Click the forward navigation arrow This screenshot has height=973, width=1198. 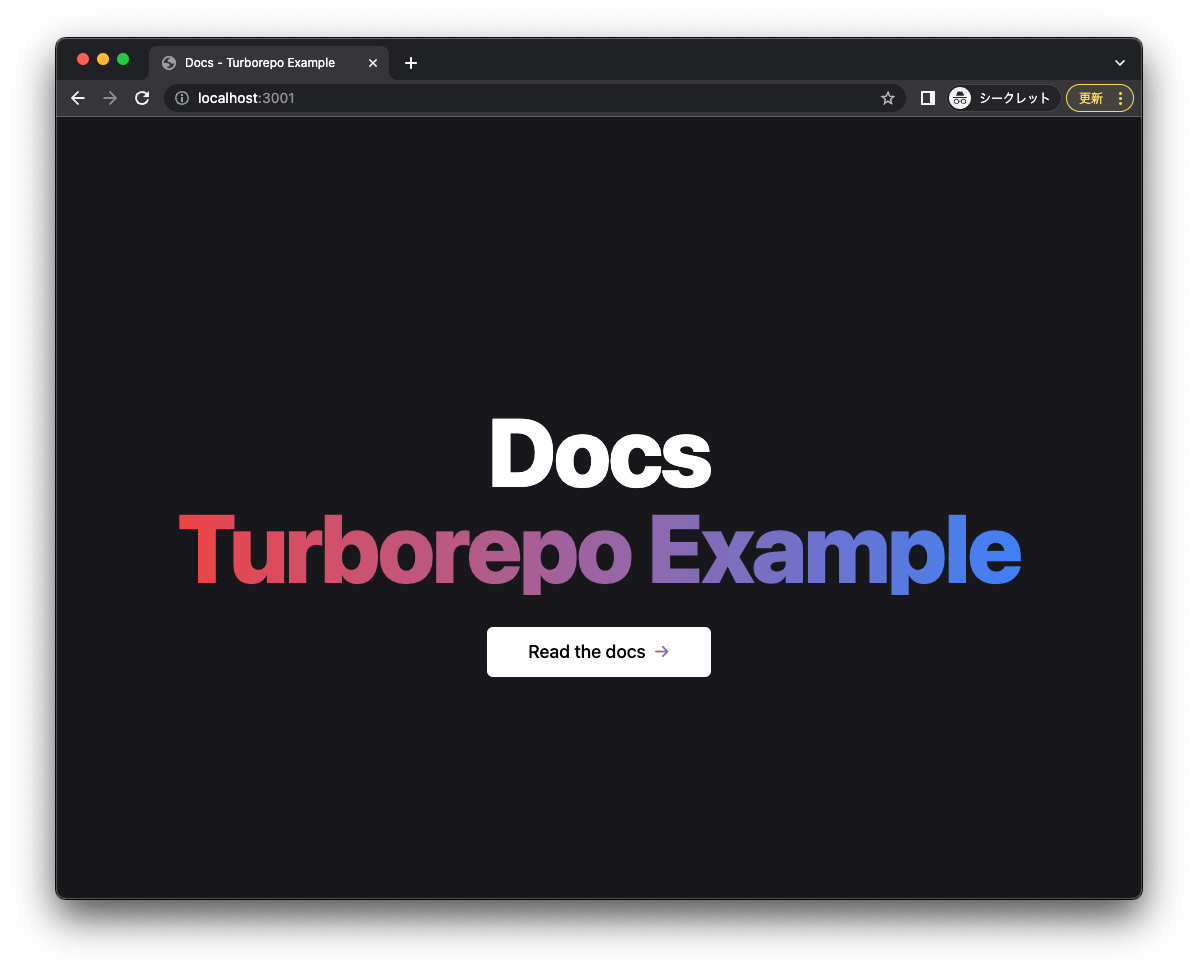110,98
